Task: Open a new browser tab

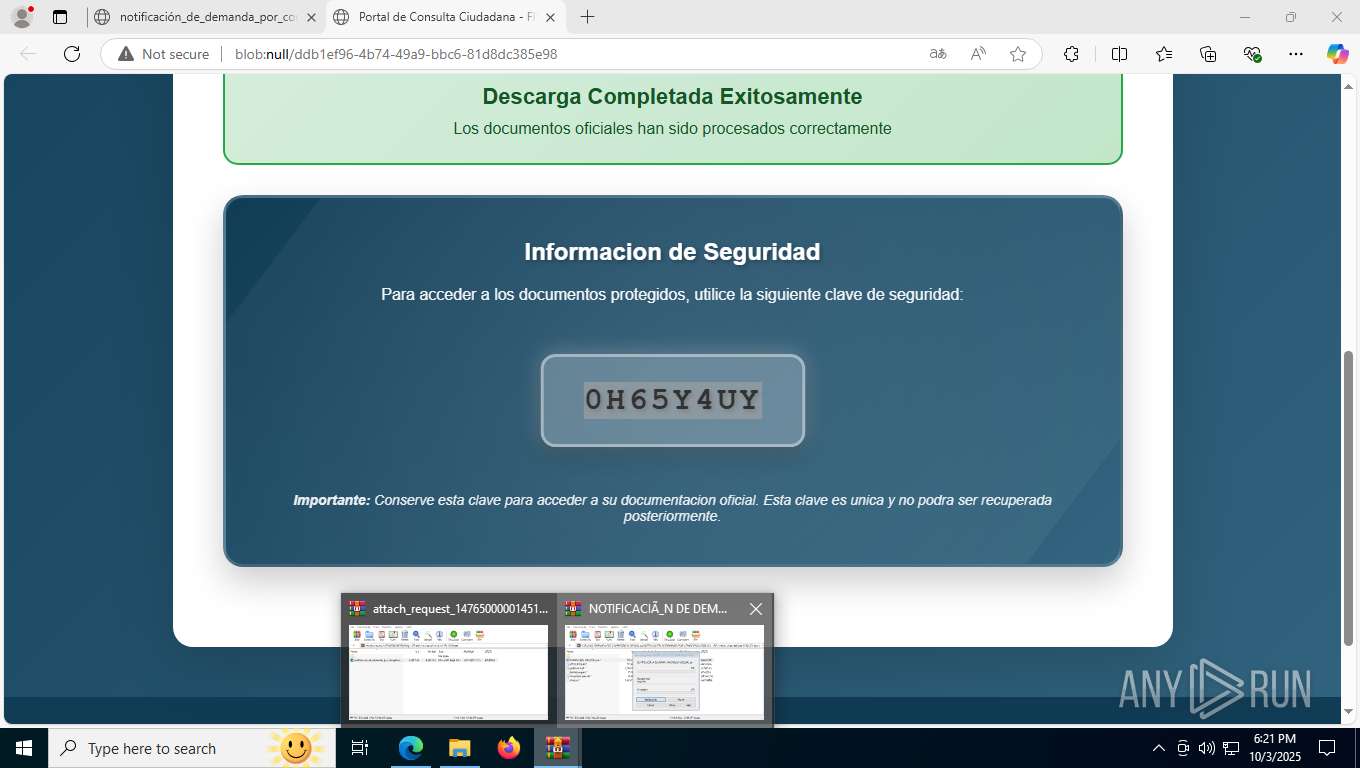Action: pos(587,17)
